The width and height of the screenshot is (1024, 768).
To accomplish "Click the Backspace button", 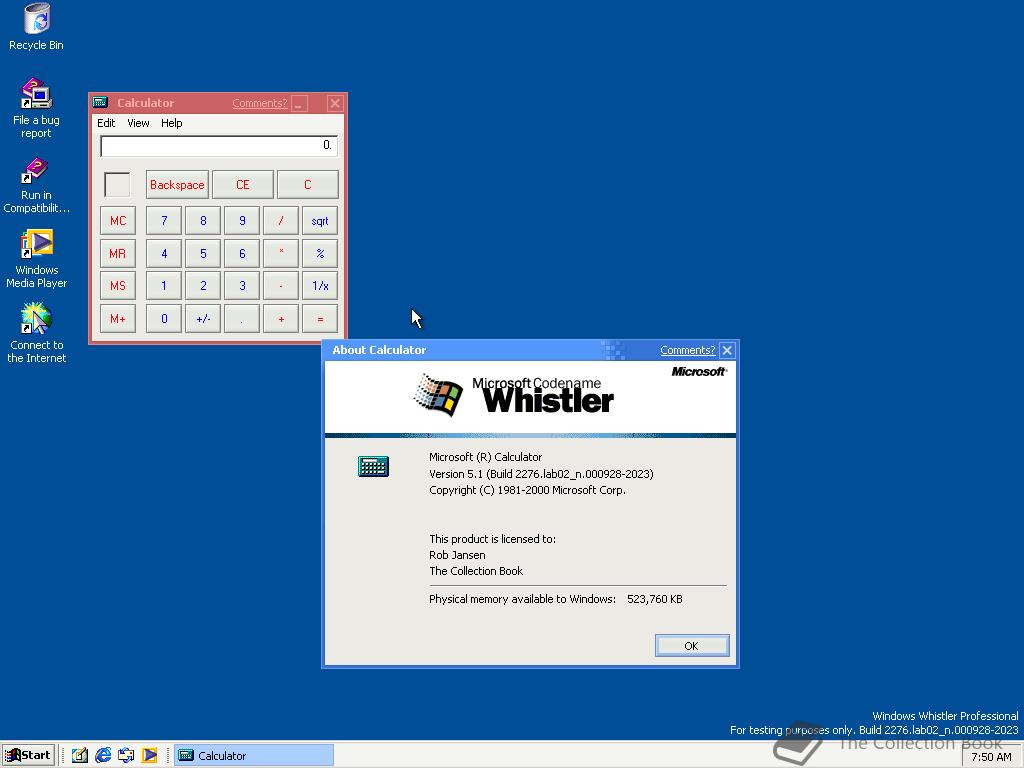I will coord(177,185).
